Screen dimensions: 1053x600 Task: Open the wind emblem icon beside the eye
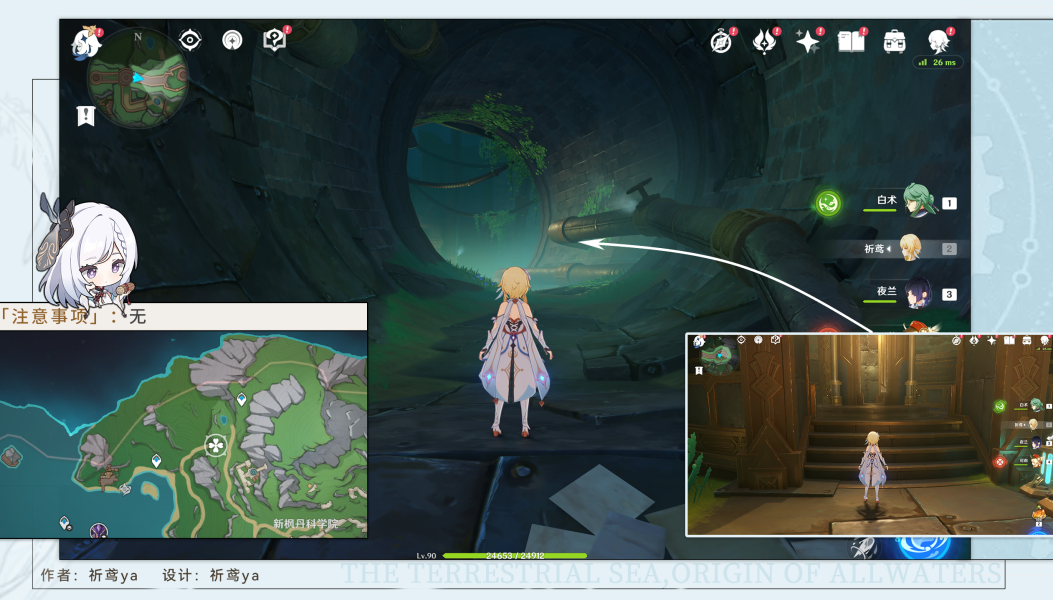click(232, 40)
